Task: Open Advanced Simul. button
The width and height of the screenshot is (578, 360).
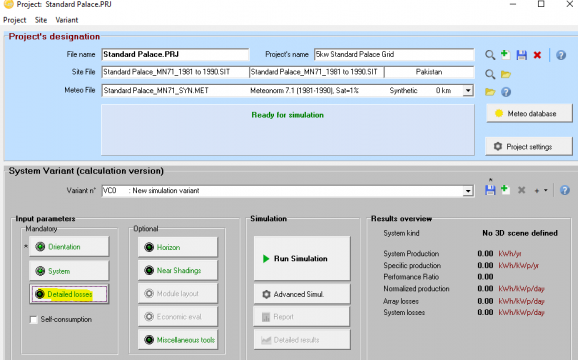Action: click(x=302, y=294)
